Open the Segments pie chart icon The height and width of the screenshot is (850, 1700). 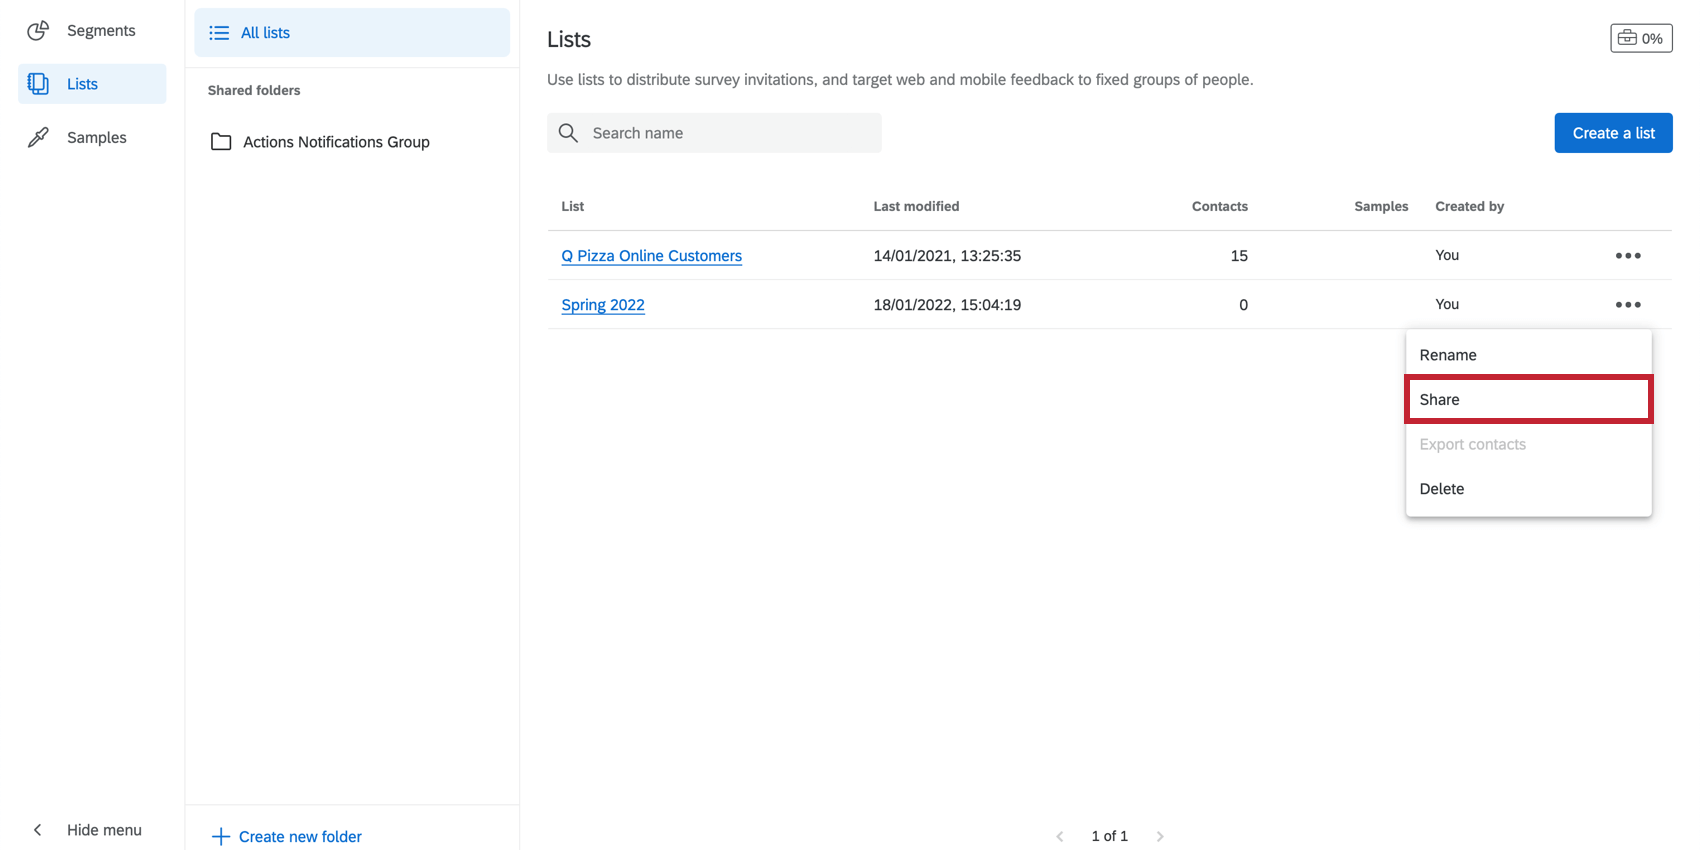coord(38,31)
